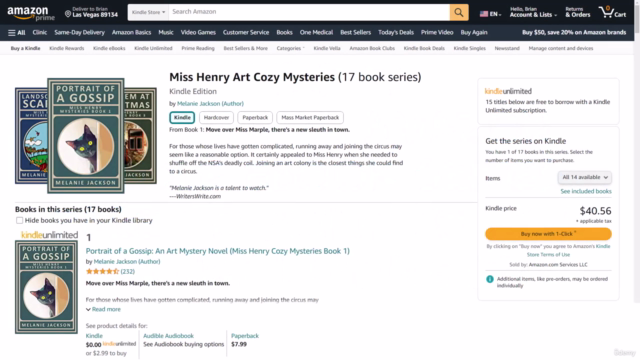640x360 pixels.
Task: Click the info icon beside Additional items note
Action: pos(490,279)
